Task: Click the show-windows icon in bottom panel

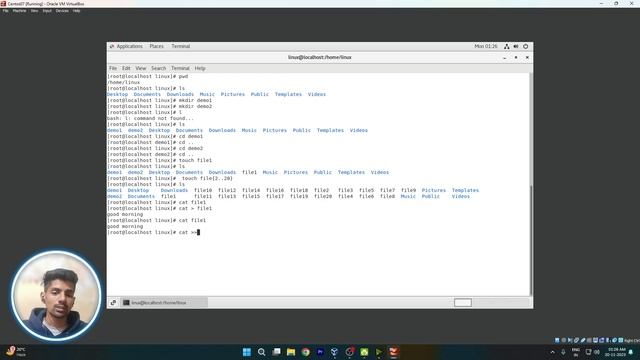Action: tap(113, 302)
